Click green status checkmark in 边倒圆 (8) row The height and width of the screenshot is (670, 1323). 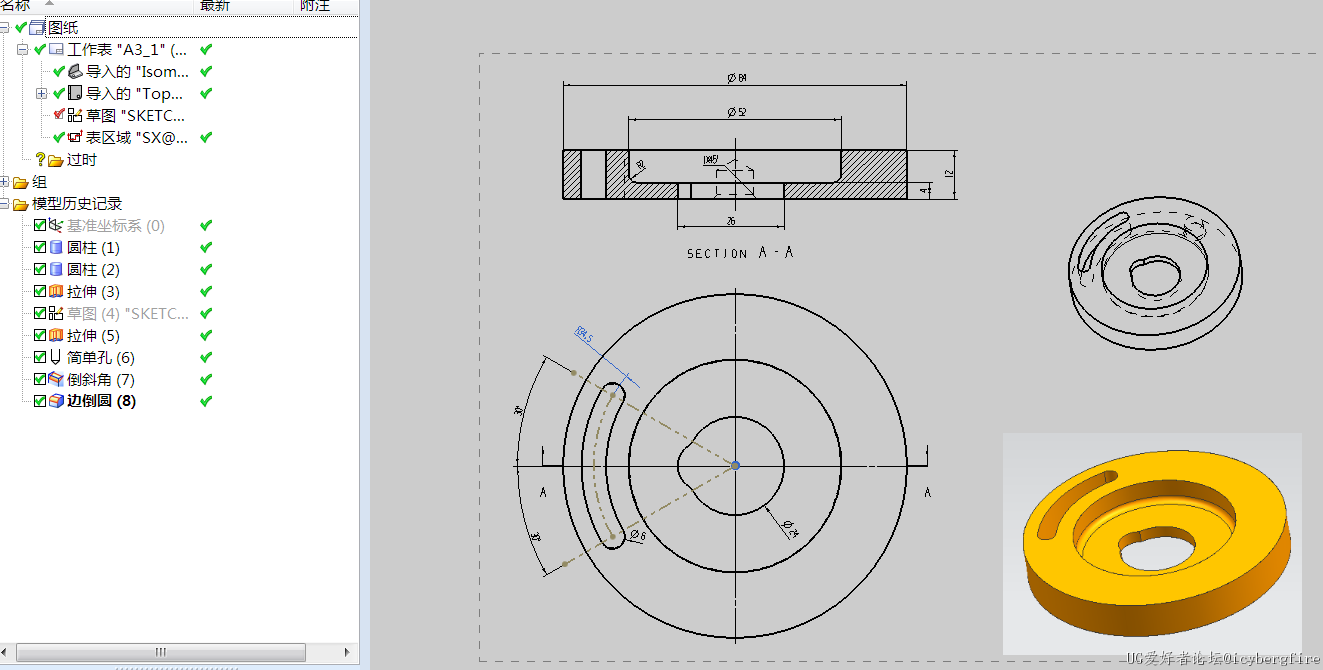pos(206,401)
